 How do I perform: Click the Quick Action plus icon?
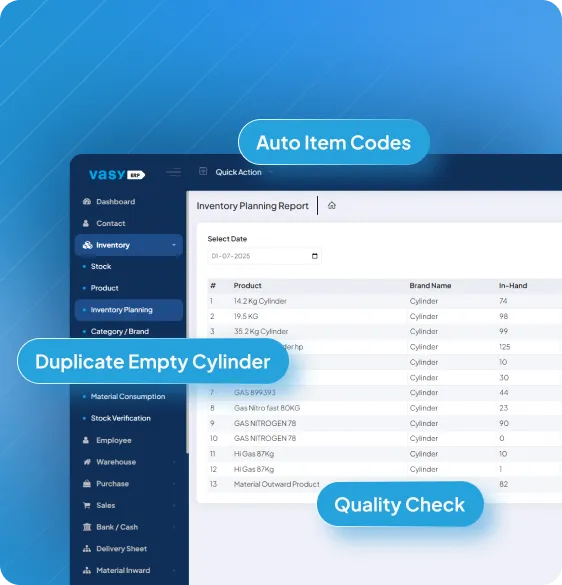pos(203,171)
